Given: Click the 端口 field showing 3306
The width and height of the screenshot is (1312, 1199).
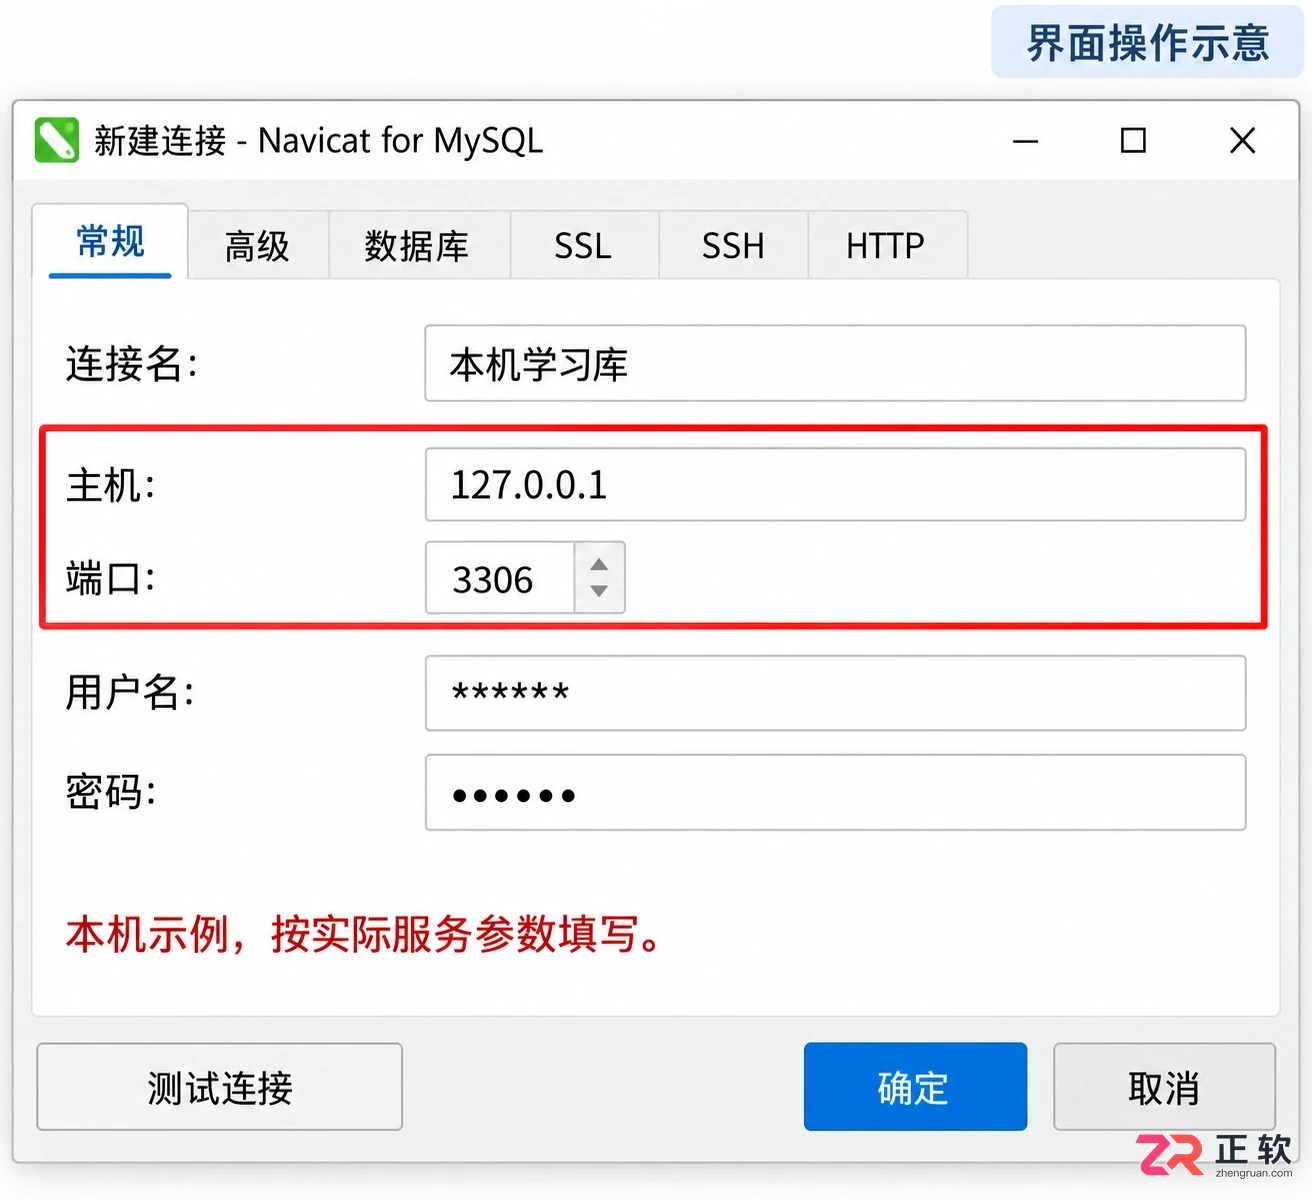Looking at the screenshot, I should tap(500, 578).
